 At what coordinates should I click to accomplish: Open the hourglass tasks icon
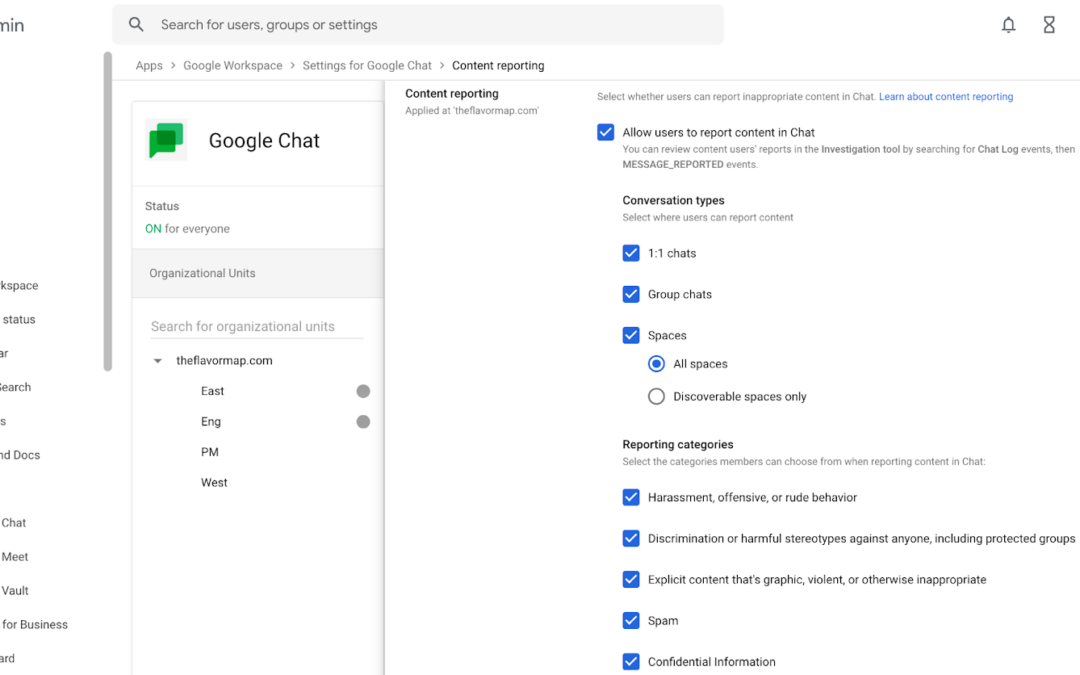(x=1049, y=25)
